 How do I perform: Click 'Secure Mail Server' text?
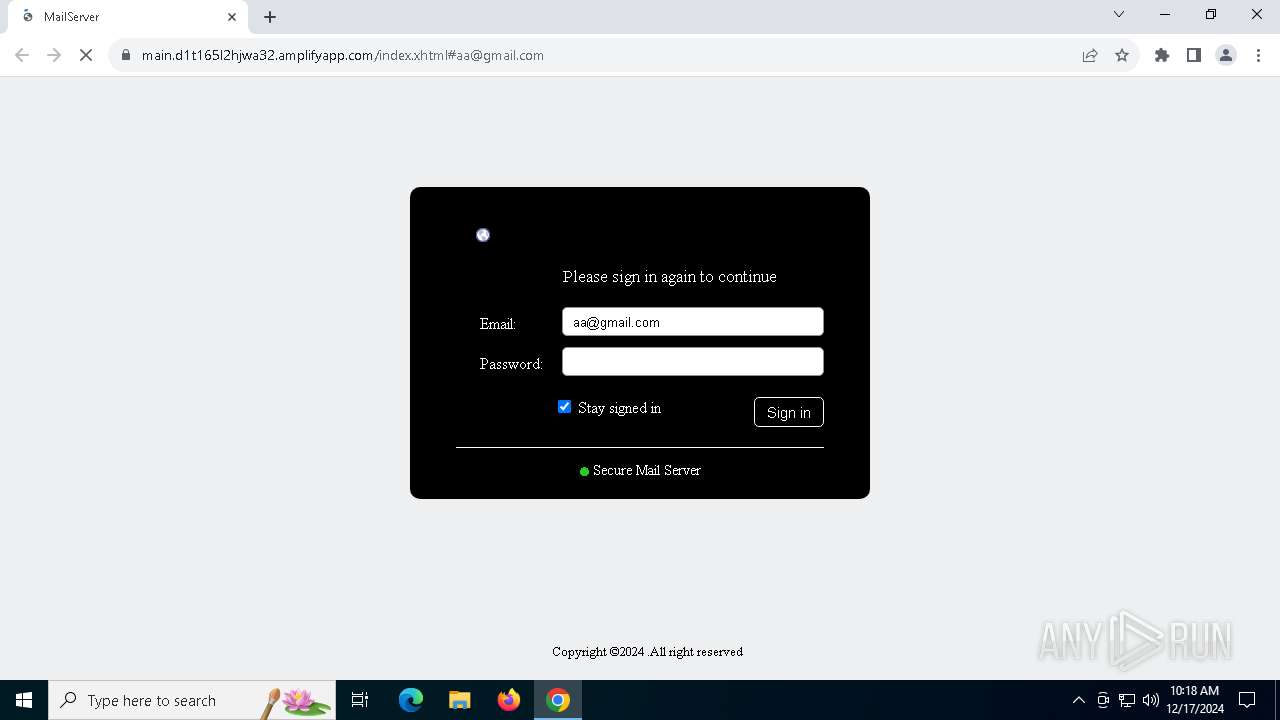(647, 470)
